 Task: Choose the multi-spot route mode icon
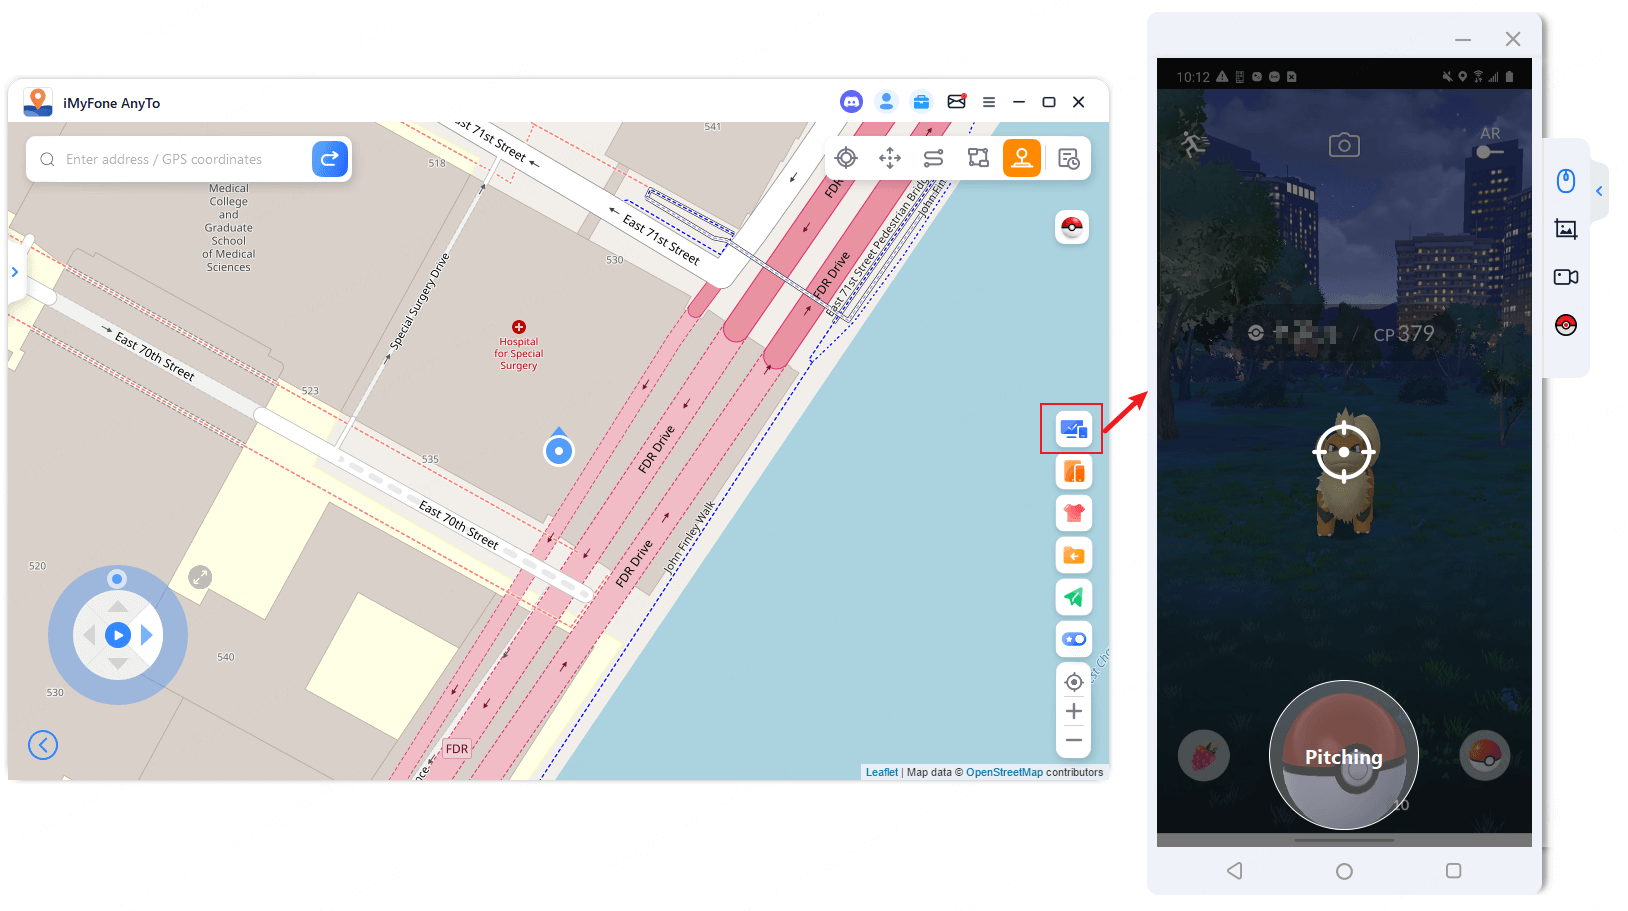tap(978, 158)
